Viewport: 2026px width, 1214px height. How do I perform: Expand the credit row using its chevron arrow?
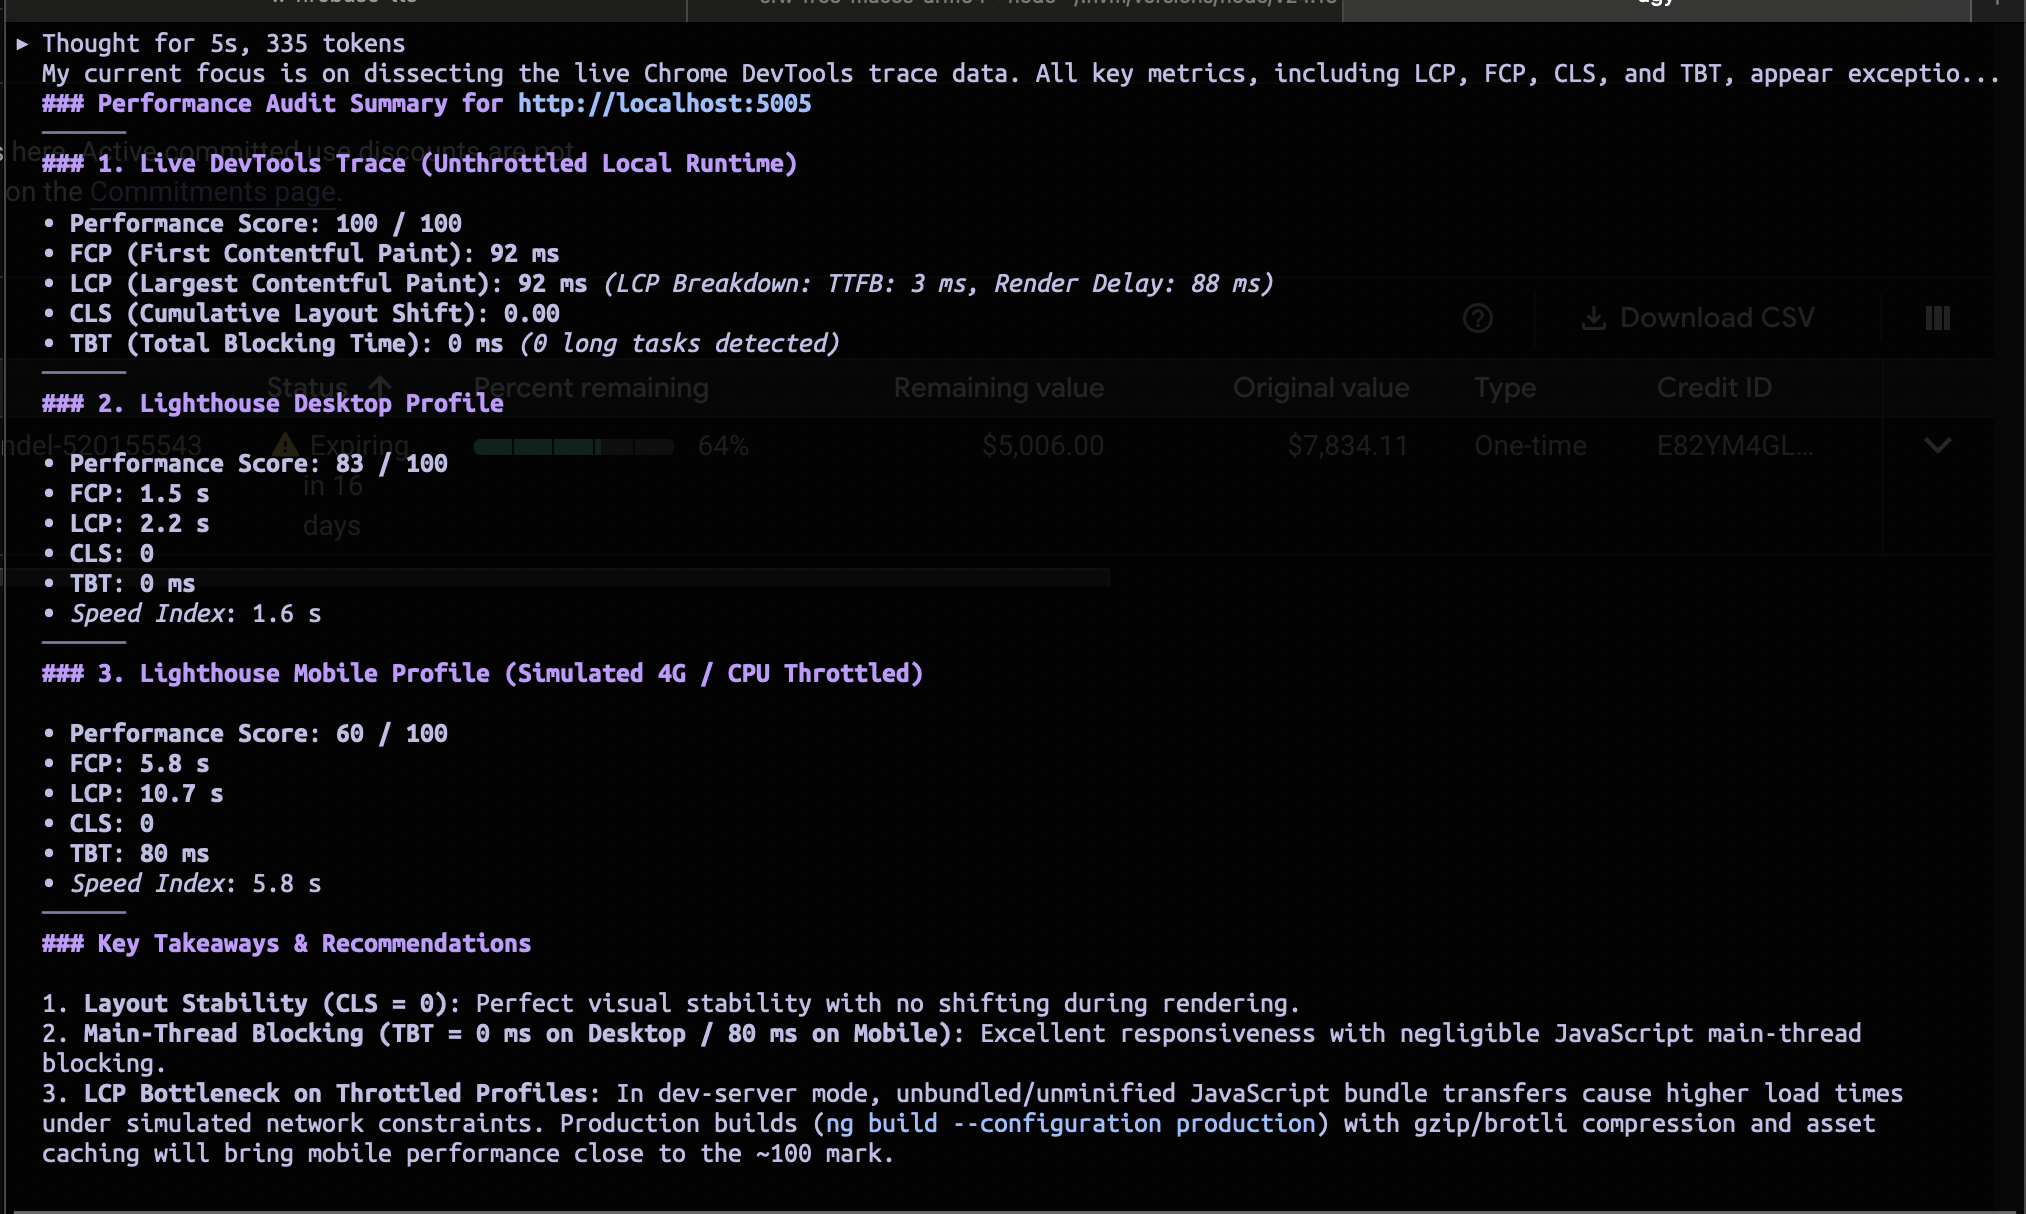click(x=1937, y=446)
